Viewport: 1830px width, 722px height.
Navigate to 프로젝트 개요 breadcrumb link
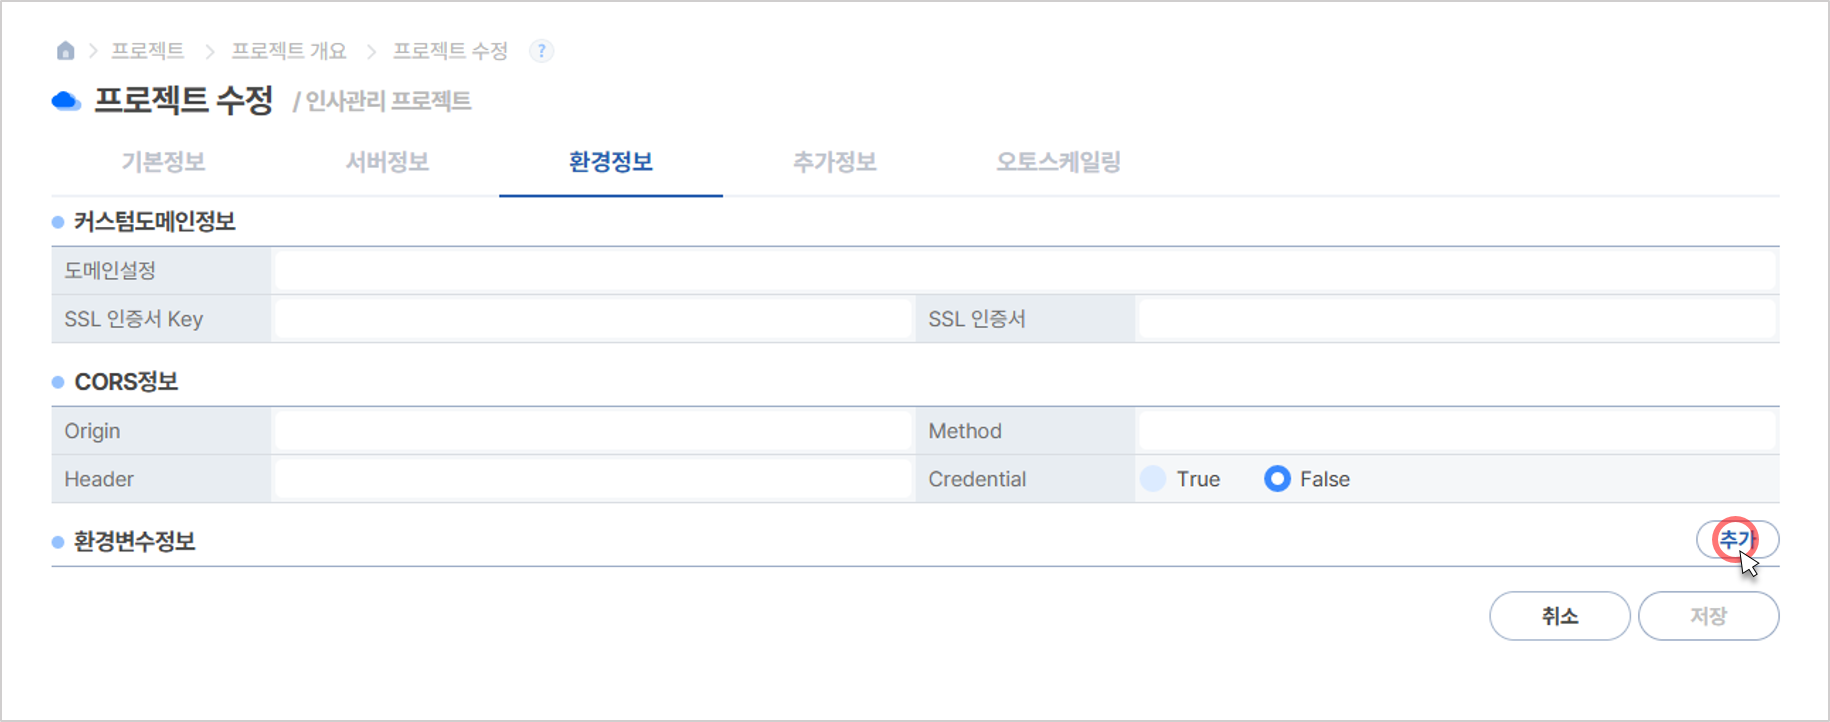[289, 51]
